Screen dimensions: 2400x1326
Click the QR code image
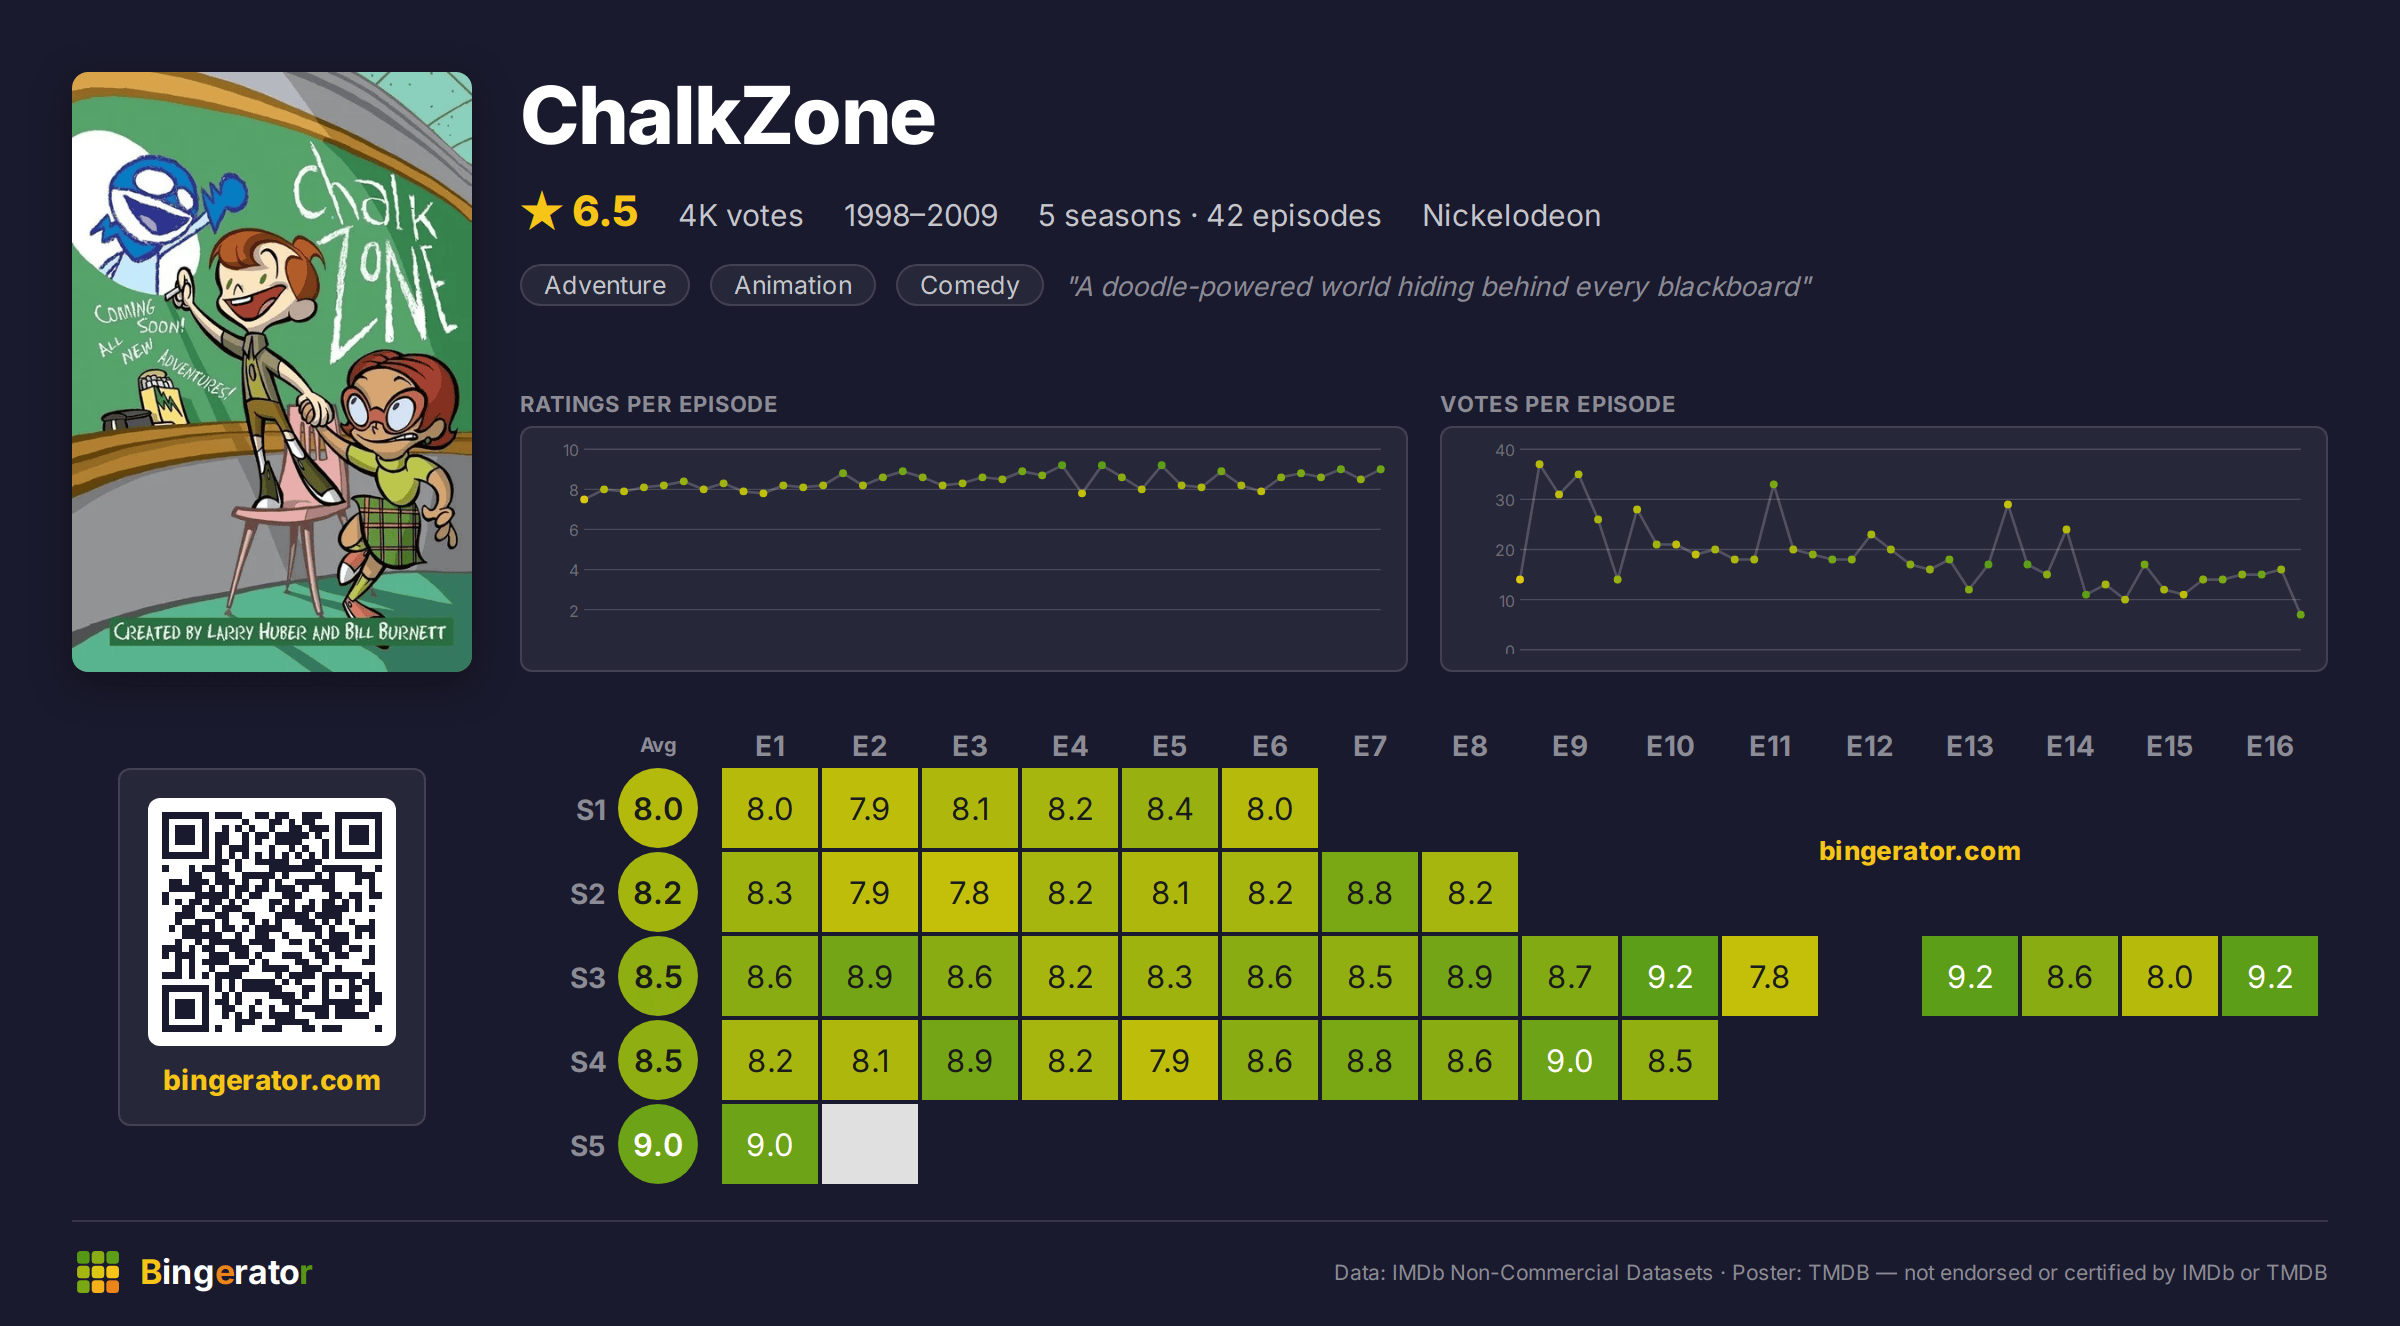(272, 922)
